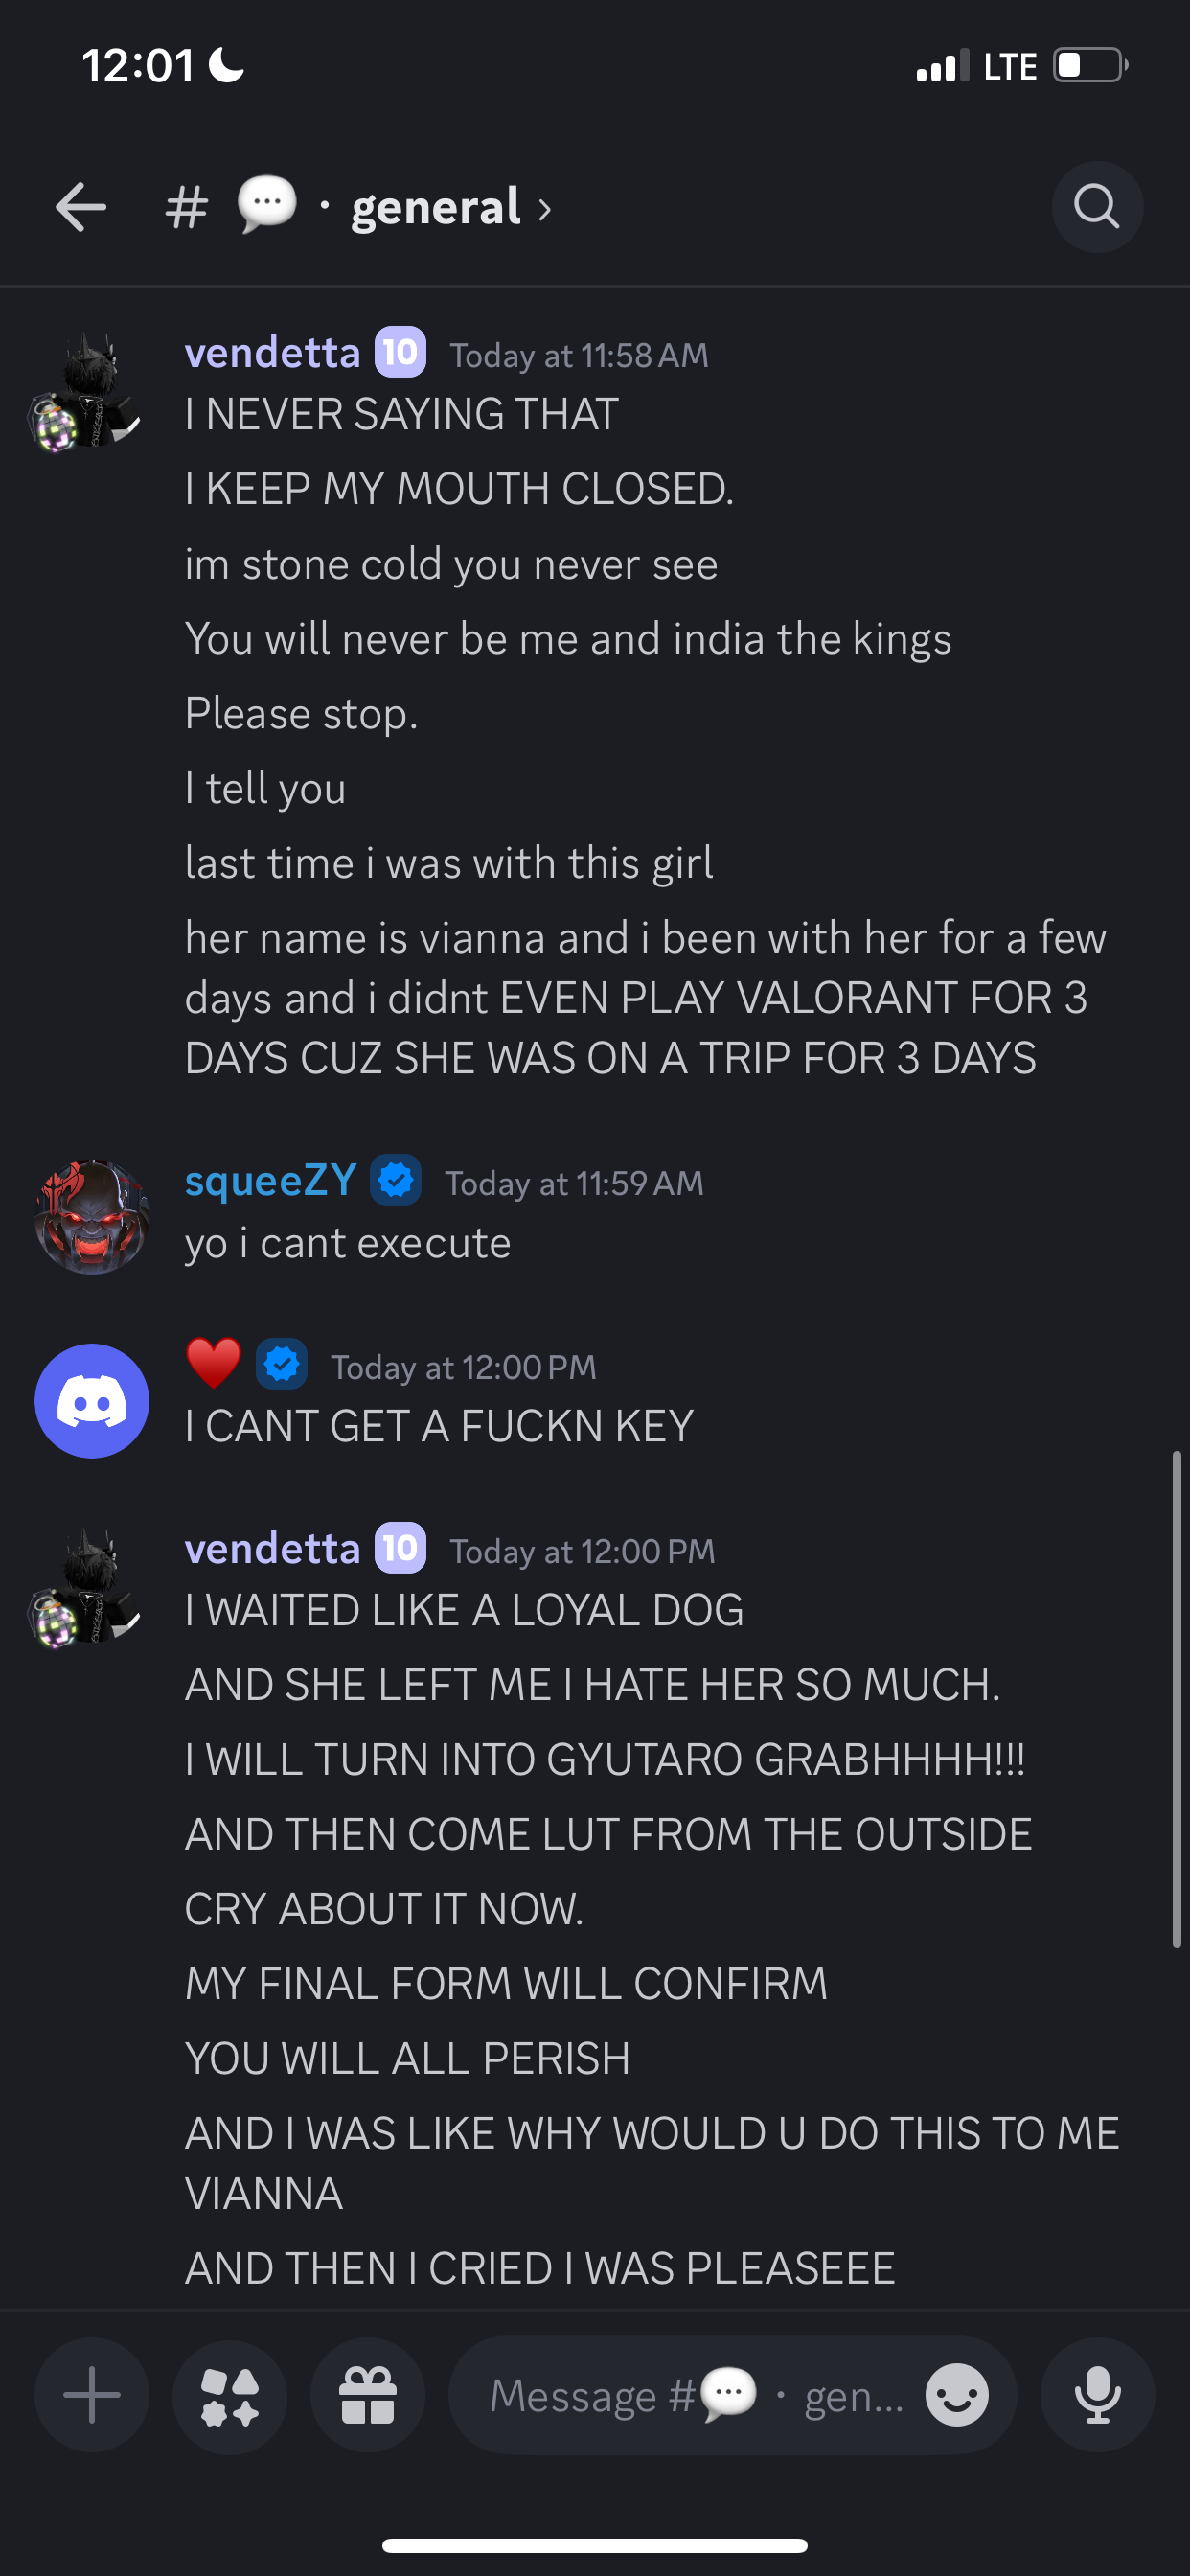Tap the red heart username
The image size is (1190, 2576).
tap(213, 1364)
